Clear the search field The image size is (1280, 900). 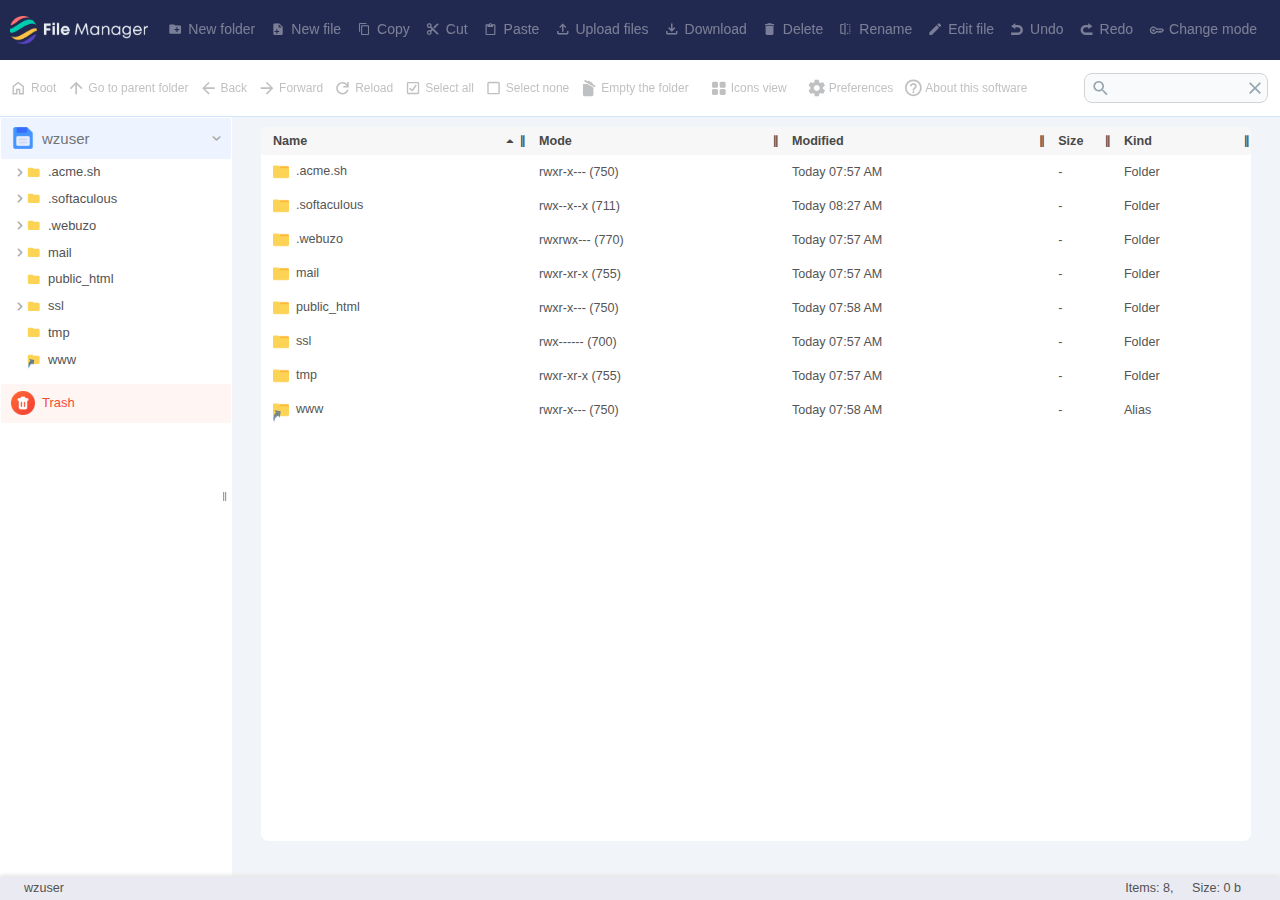coord(1254,88)
